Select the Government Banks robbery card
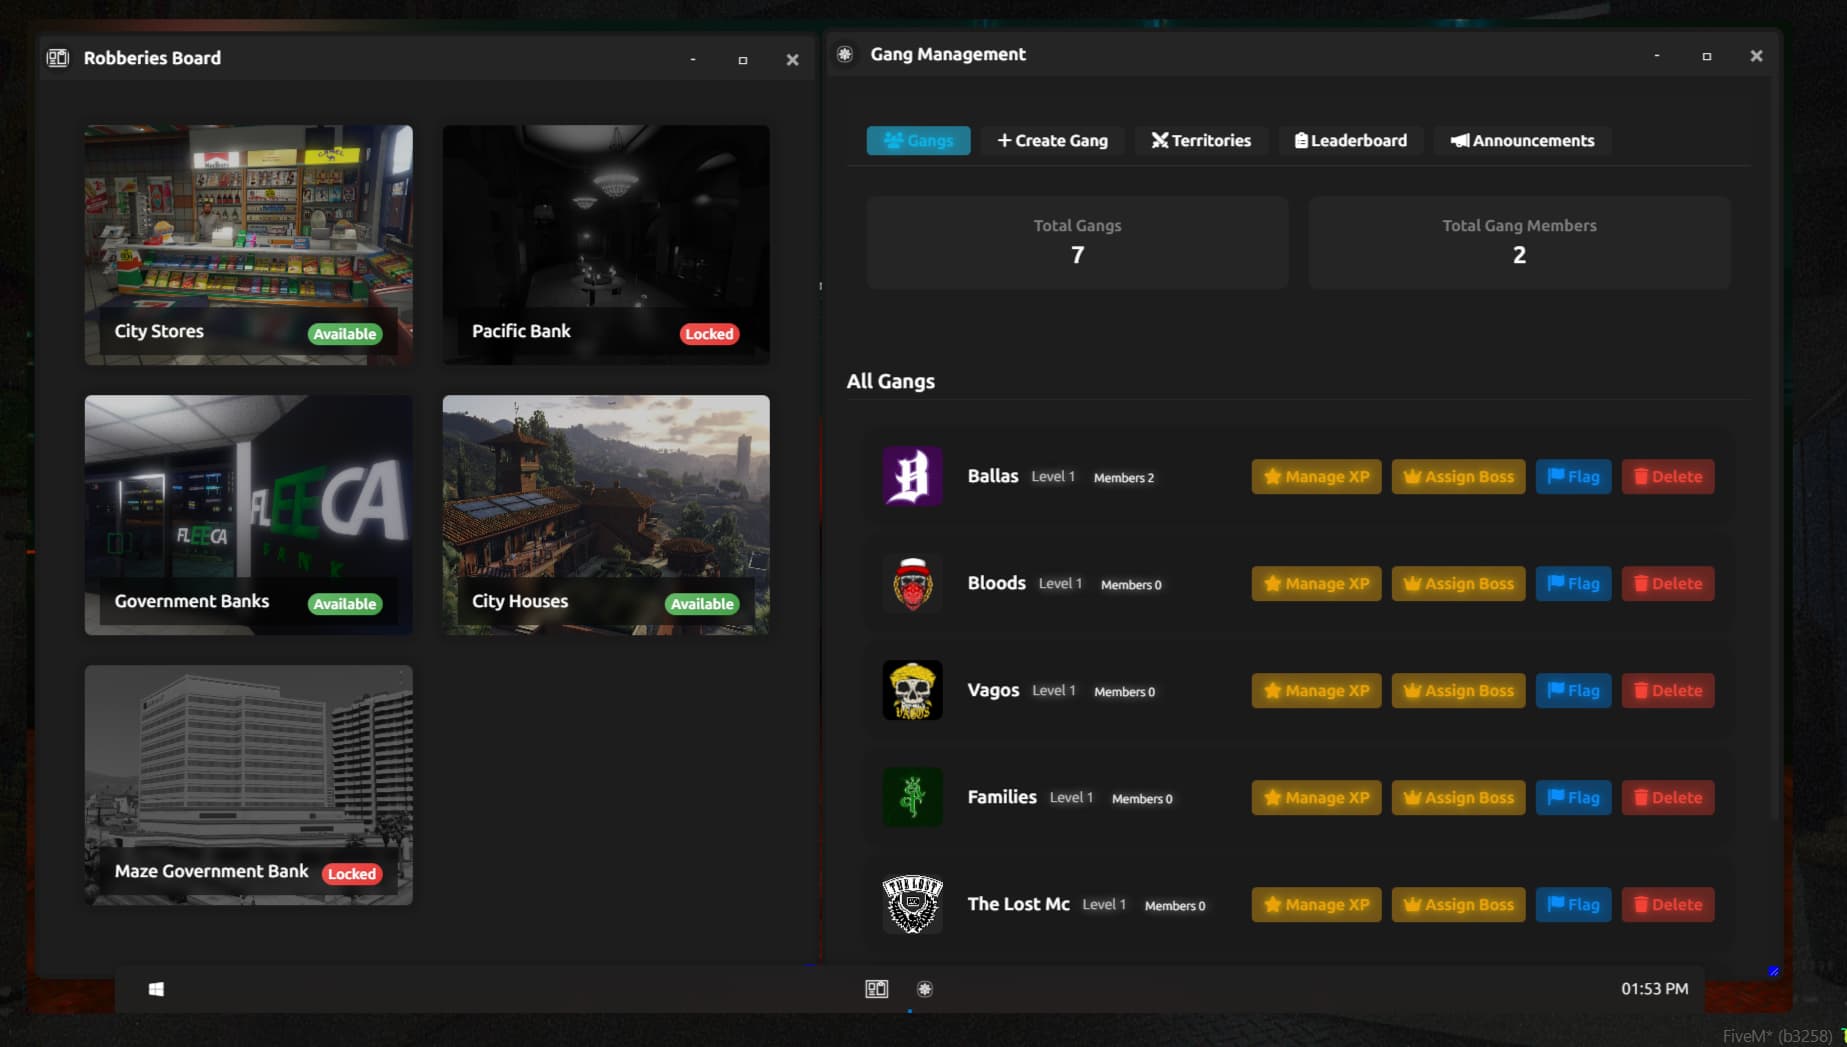The height and width of the screenshot is (1047, 1847). point(248,515)
